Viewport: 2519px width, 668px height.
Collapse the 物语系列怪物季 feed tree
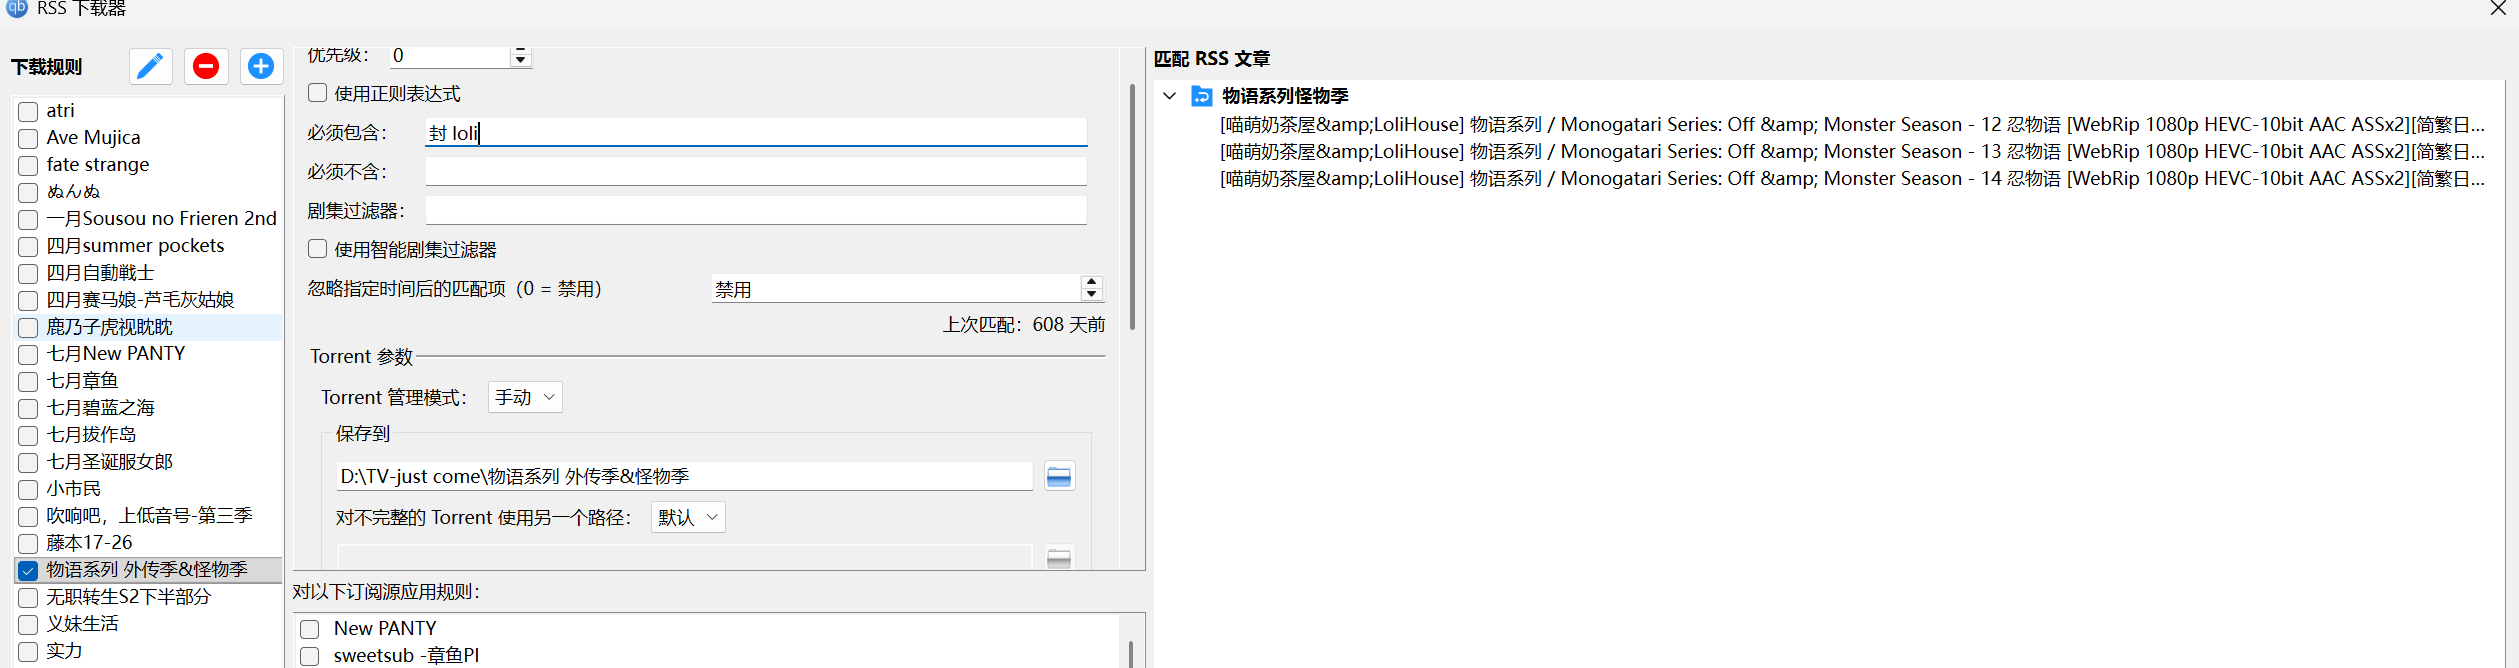[1169, 96]
